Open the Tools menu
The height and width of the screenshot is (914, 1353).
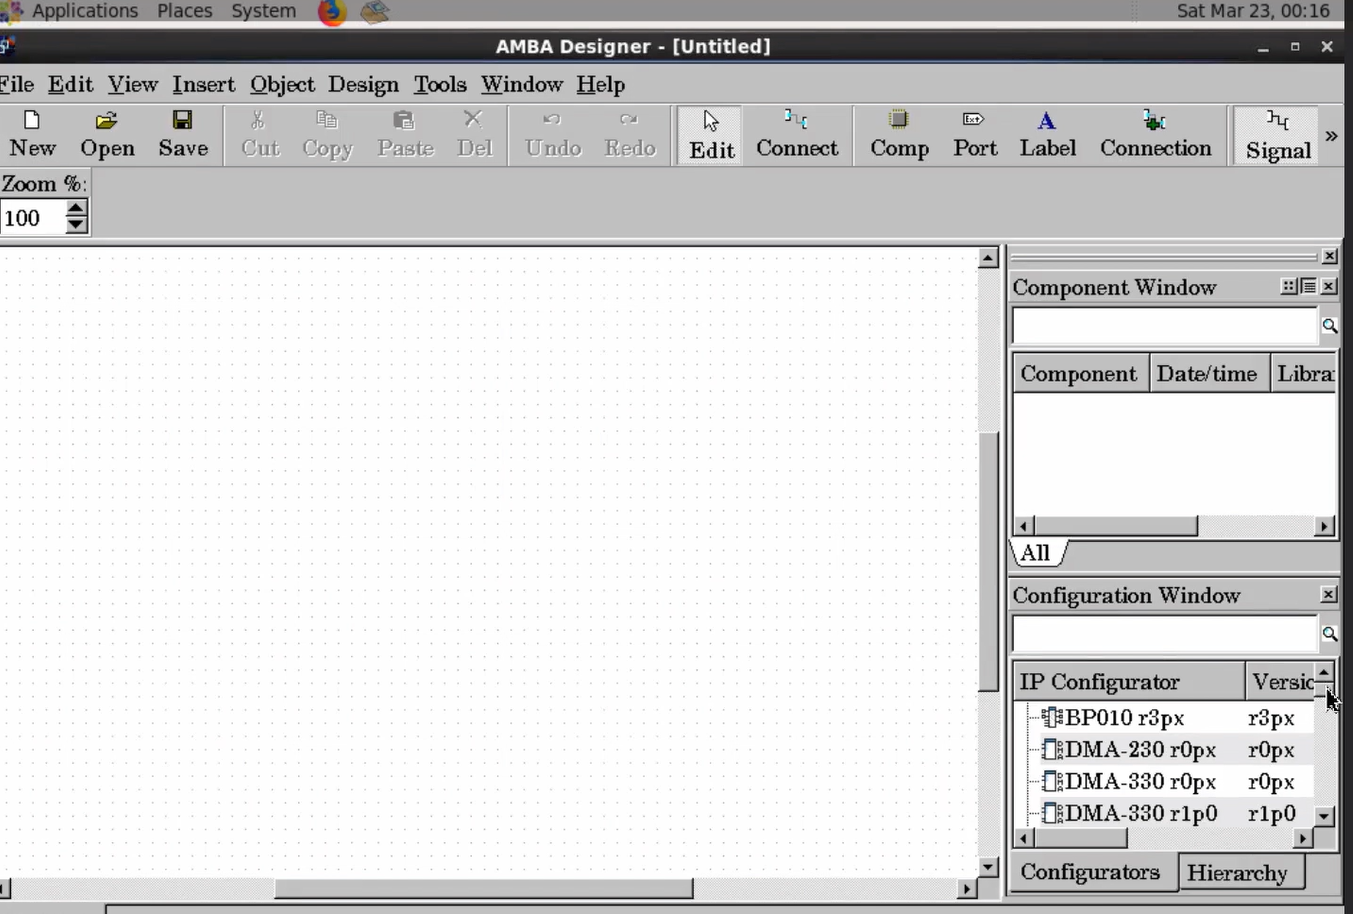(x=440, y=84)
